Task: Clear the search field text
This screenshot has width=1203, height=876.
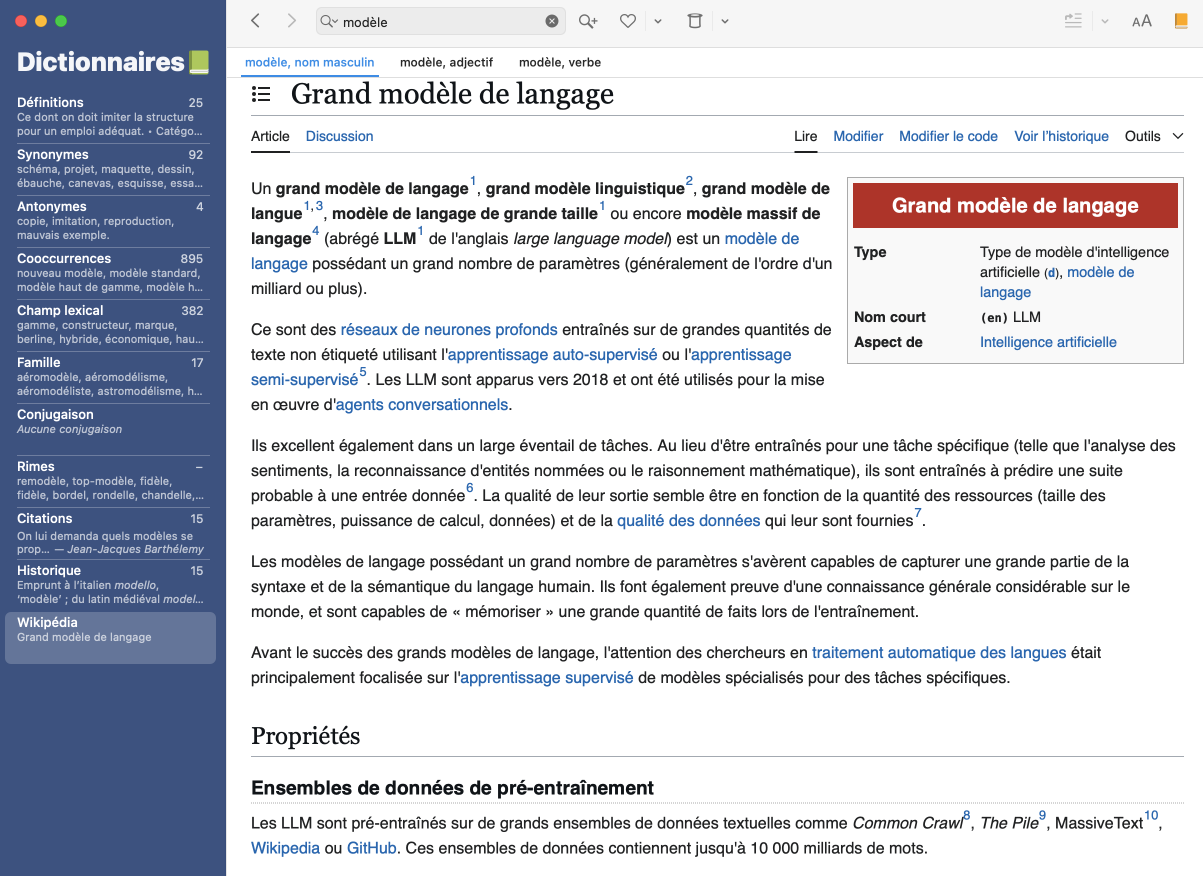Action: pyautogui.click(x=552, y=21)
